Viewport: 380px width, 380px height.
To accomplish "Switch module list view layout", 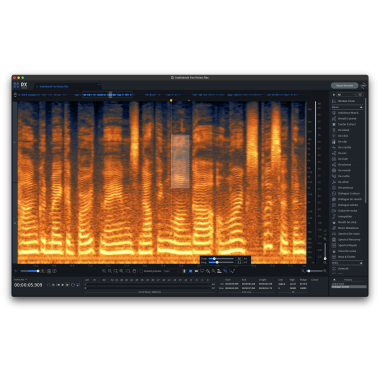I will pos(360,95).
